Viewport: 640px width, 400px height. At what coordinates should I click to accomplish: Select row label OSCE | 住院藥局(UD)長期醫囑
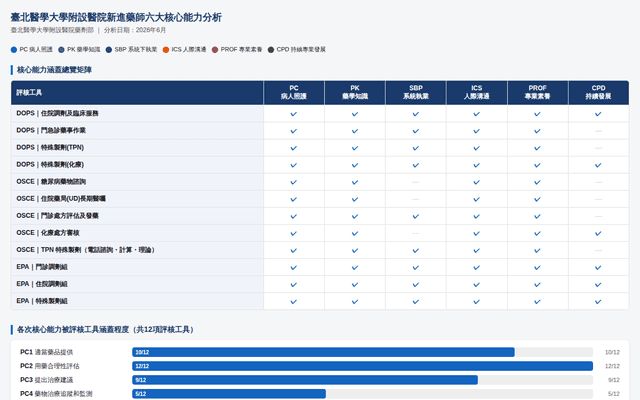(x=61, y=199)
